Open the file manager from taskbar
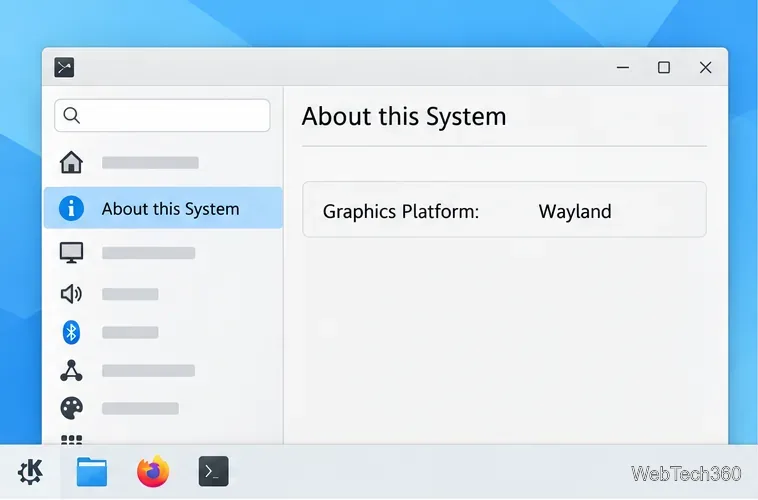The width and height of the screenshot is (758, 500). click(92, 471)
